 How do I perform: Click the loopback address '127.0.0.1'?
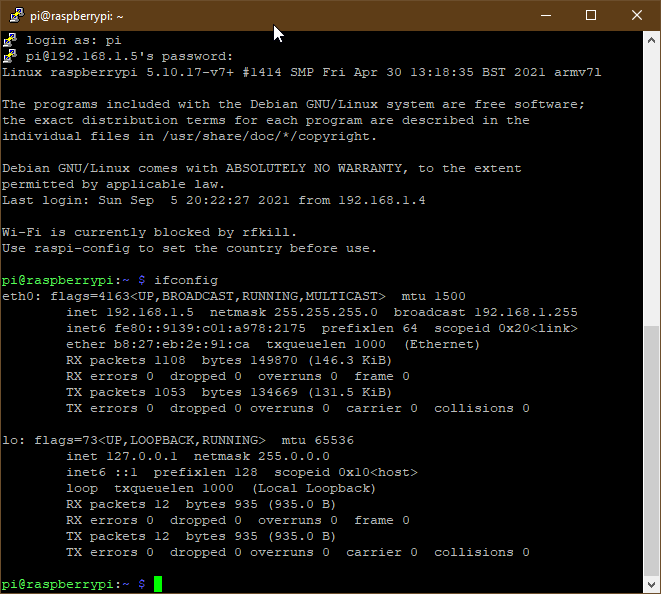(142, 457)
